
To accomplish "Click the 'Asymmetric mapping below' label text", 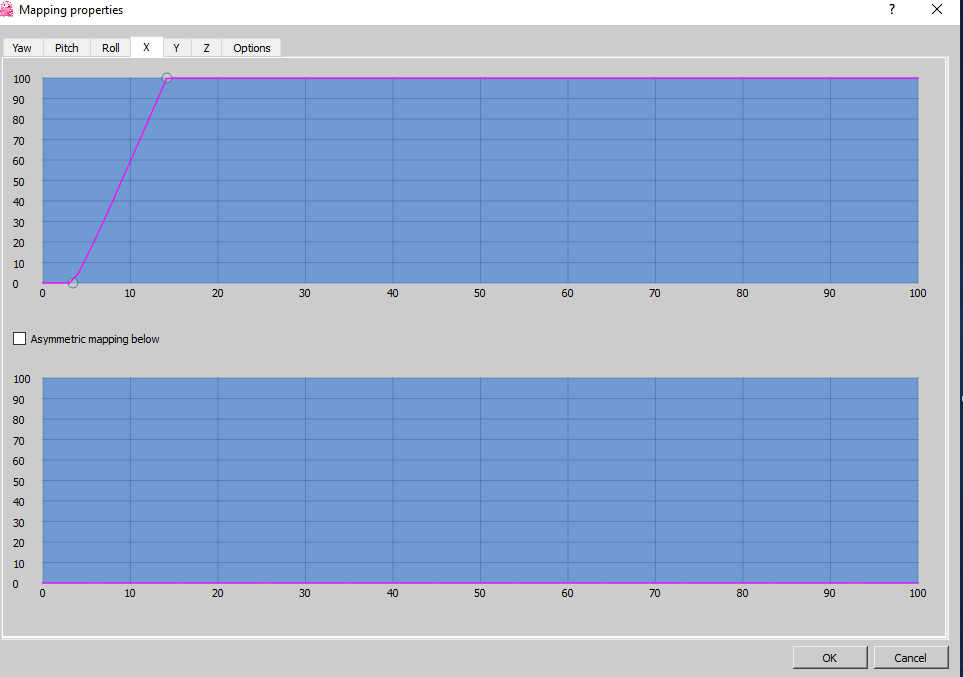I will [95, 339].
